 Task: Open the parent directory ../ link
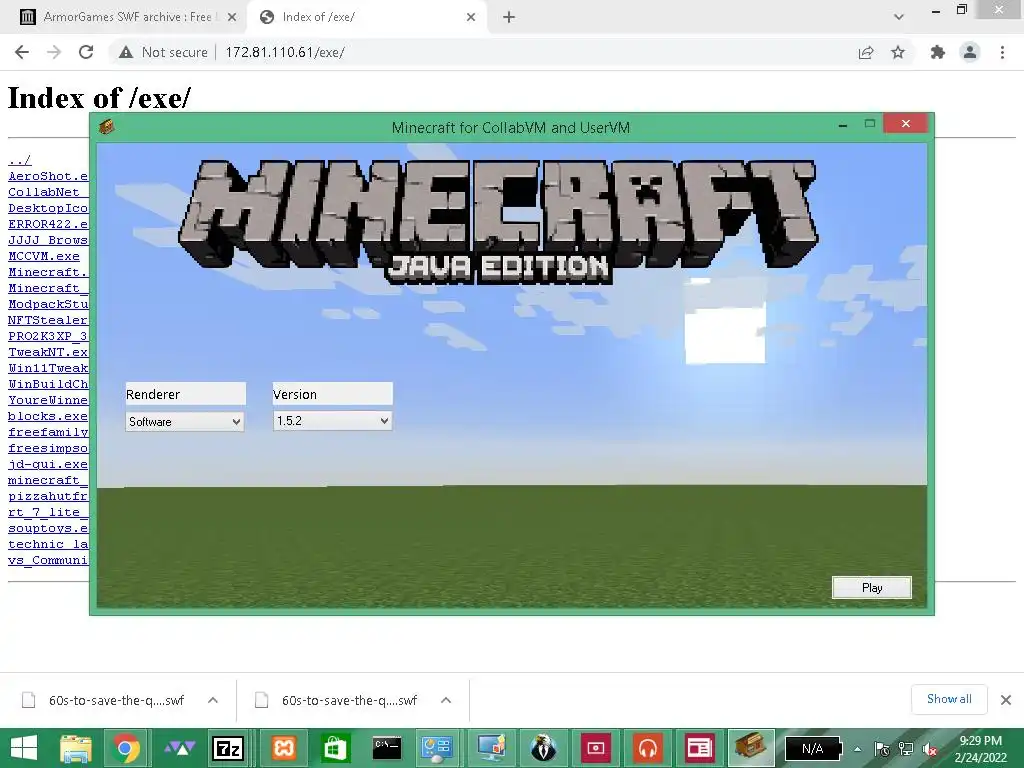click(20, 160)
